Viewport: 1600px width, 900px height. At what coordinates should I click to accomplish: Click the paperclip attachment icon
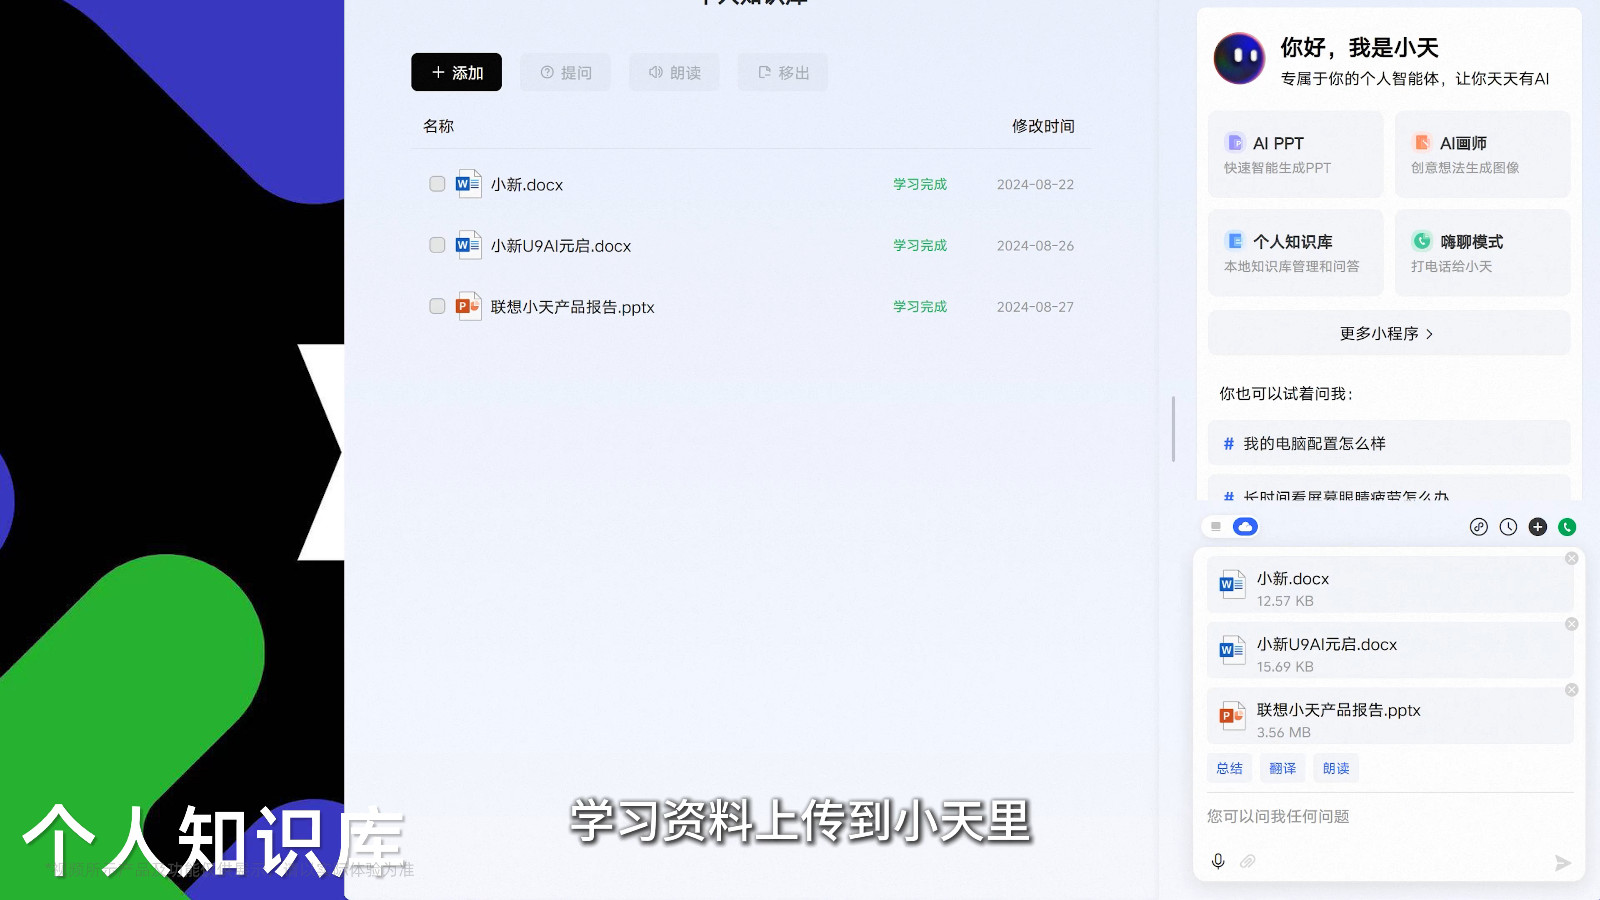point(1247,861)
